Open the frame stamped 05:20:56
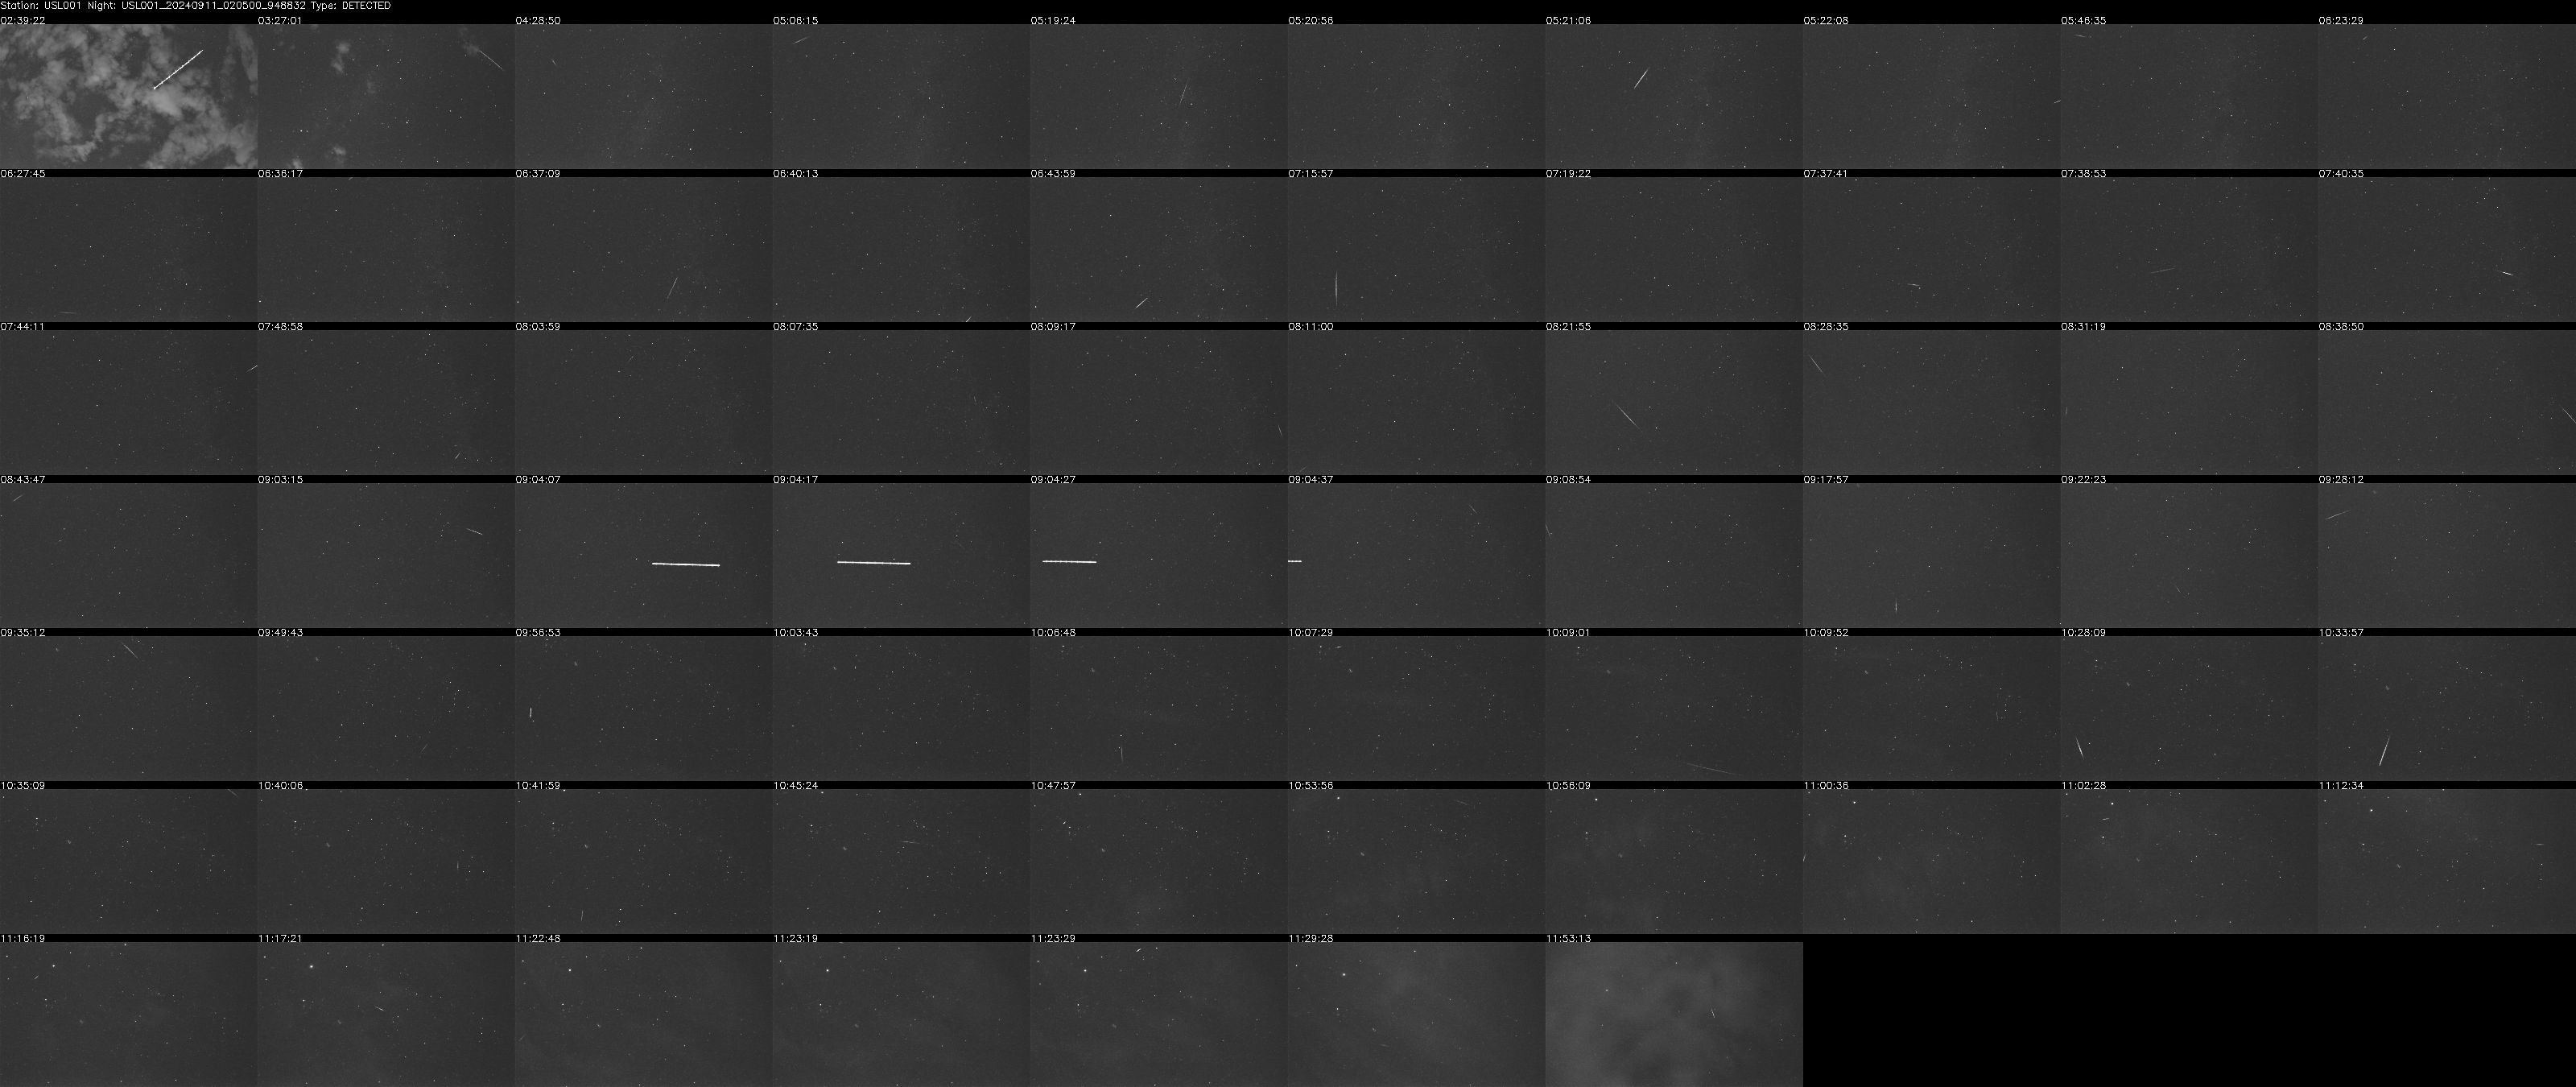The width and height of the screenshot is (2576, 1087). 1416,96
